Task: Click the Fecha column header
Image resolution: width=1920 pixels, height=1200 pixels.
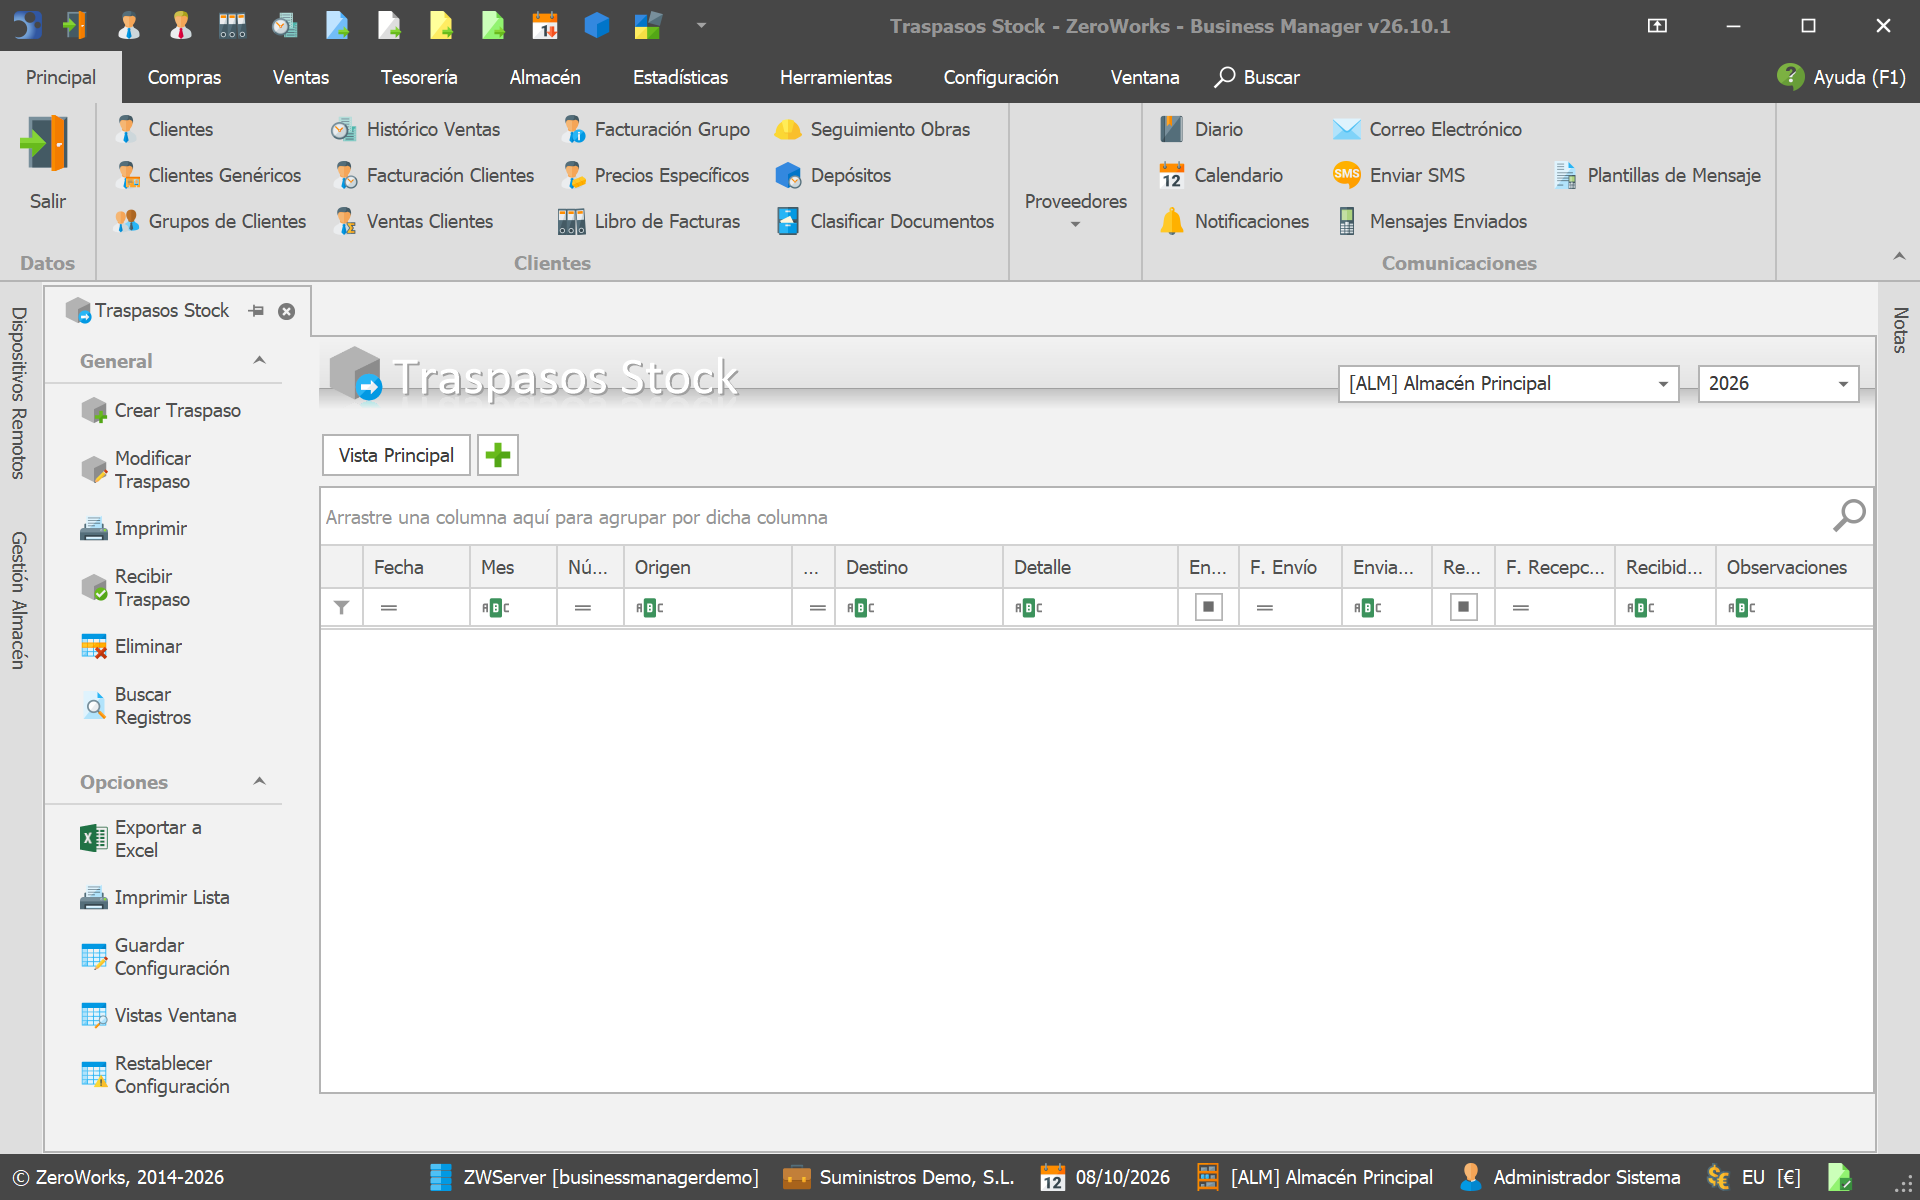Action: pos(416,567)
